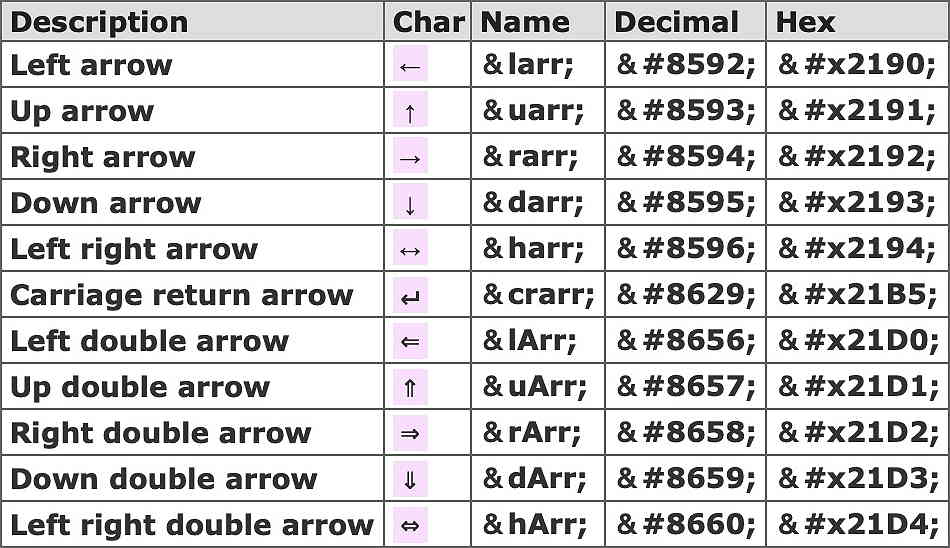
Task: Click the down arrow character symbol
Action: tap(410, 204)
